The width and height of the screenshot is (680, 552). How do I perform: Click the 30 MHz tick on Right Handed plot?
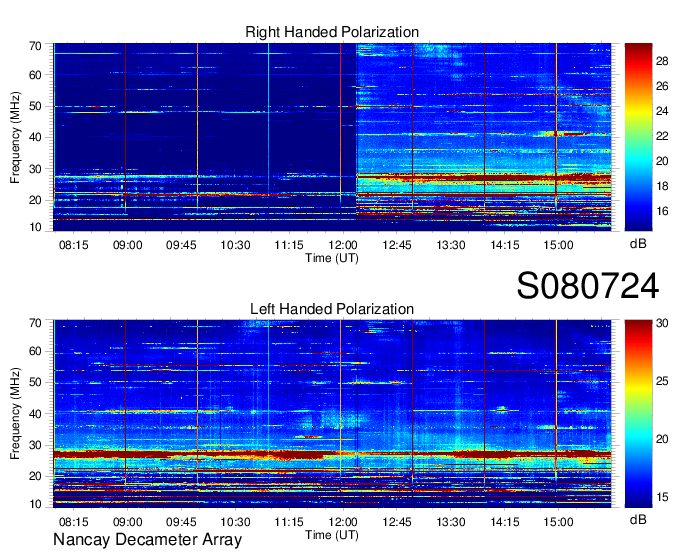coord(35,170)
